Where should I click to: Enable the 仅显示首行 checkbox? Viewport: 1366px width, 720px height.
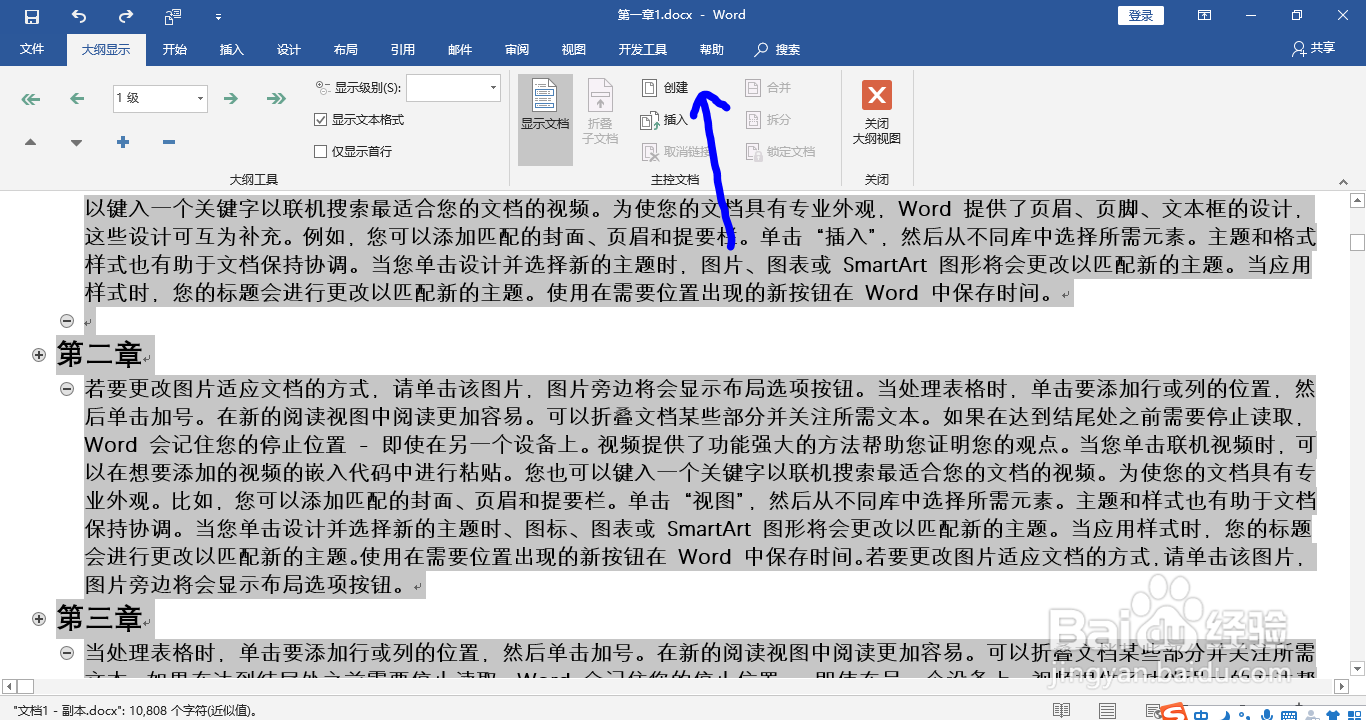click(321, 152)
